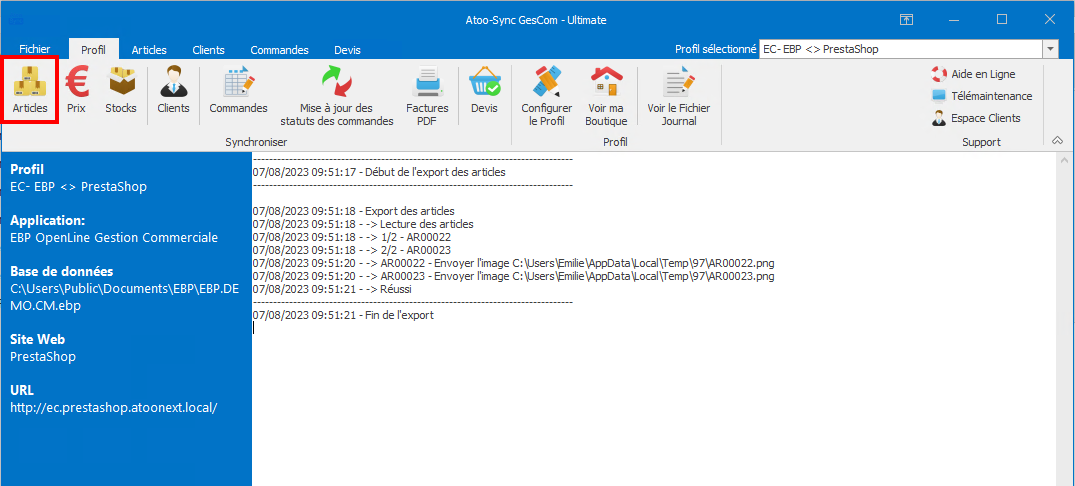Switch to the Profil tab
The height and width of the screenshot is (486, 1075).
(x=93, y=50)
